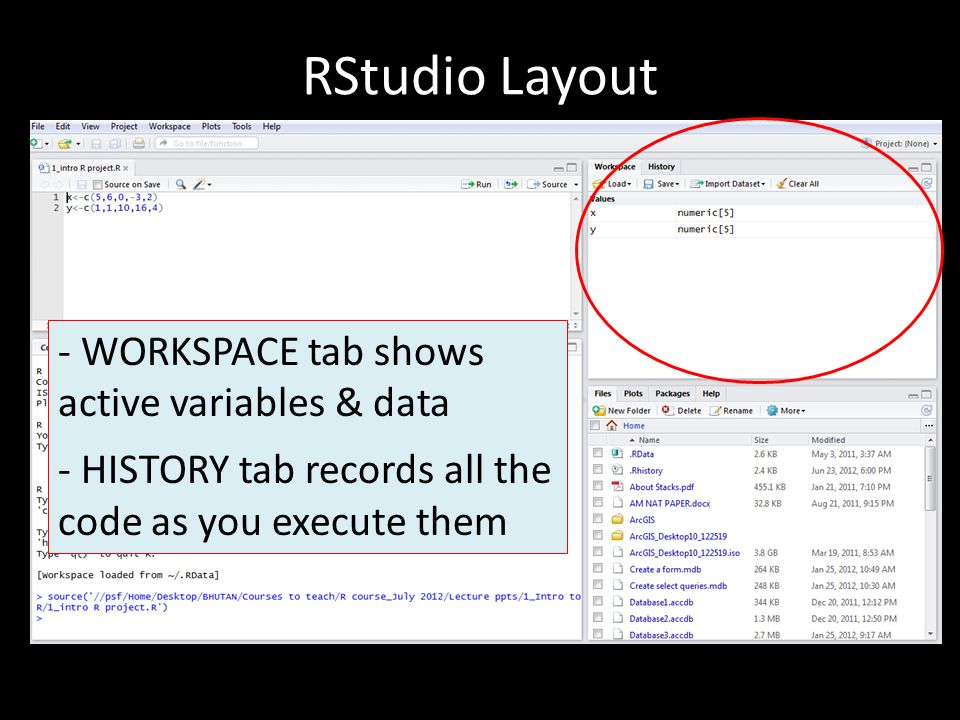The width and height of the screenshot is (960, 720).
Task: Click the Clear All broom icon
Action: coord(781,183)
